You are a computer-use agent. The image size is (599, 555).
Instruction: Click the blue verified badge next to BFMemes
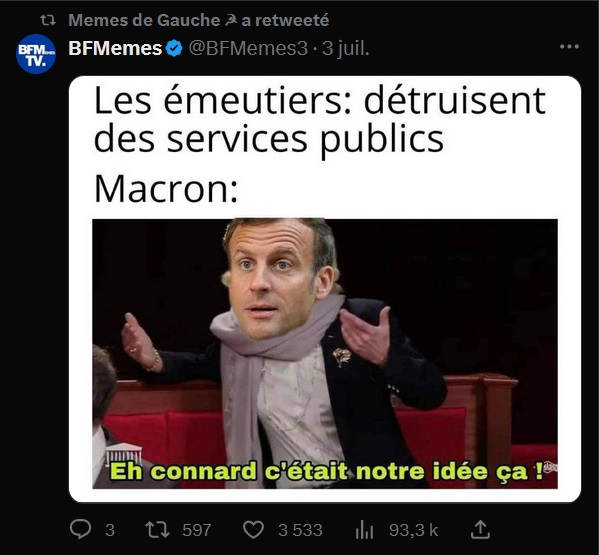175,49
